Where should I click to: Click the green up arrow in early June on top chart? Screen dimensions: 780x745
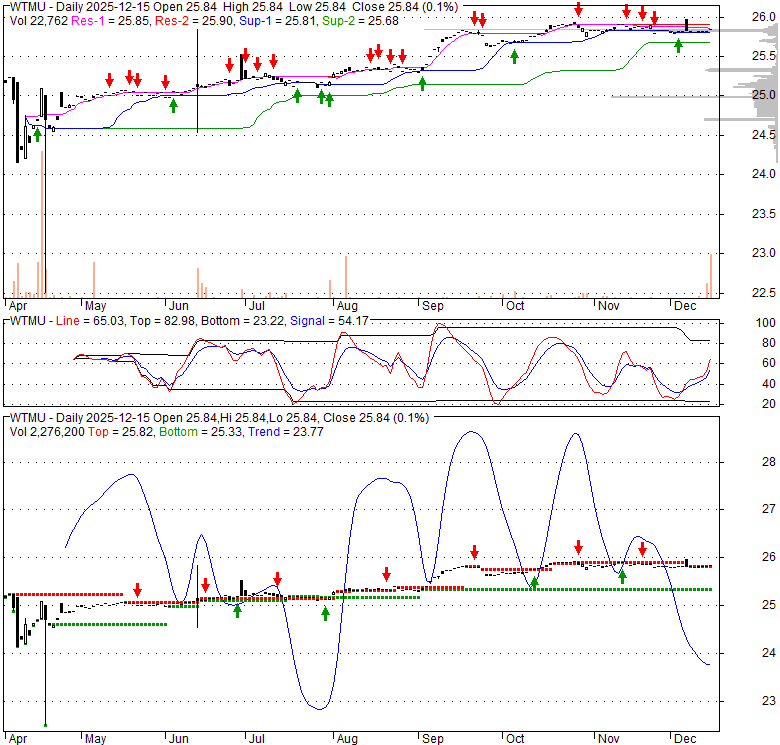tap(173, 104)
